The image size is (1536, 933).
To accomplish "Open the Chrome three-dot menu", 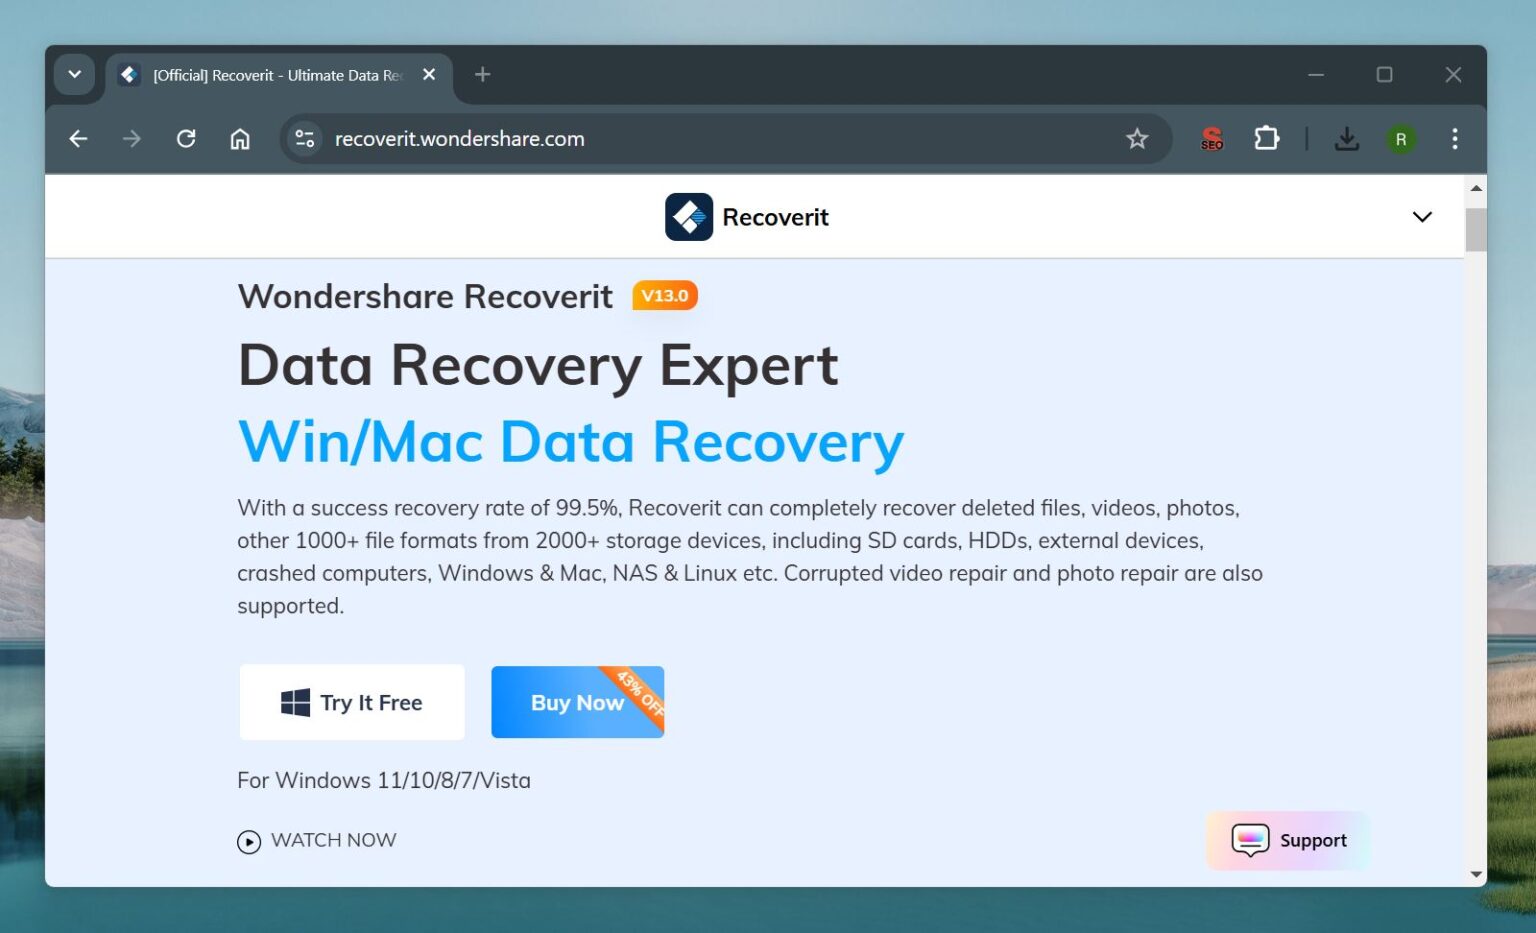I will (x=1455, y=139).
